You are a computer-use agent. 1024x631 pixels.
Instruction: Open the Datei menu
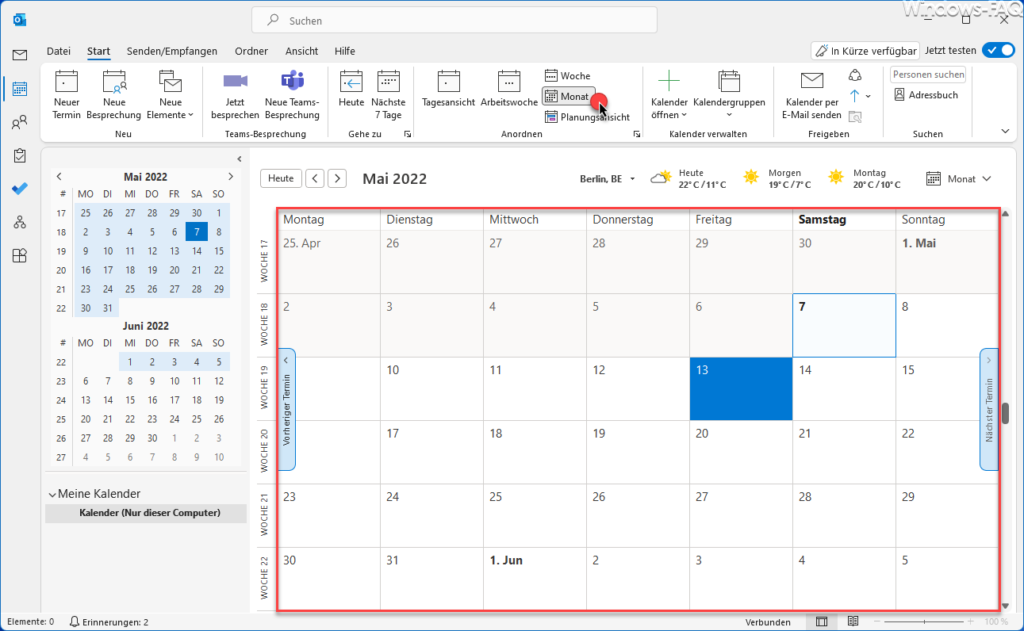(58, 51)
